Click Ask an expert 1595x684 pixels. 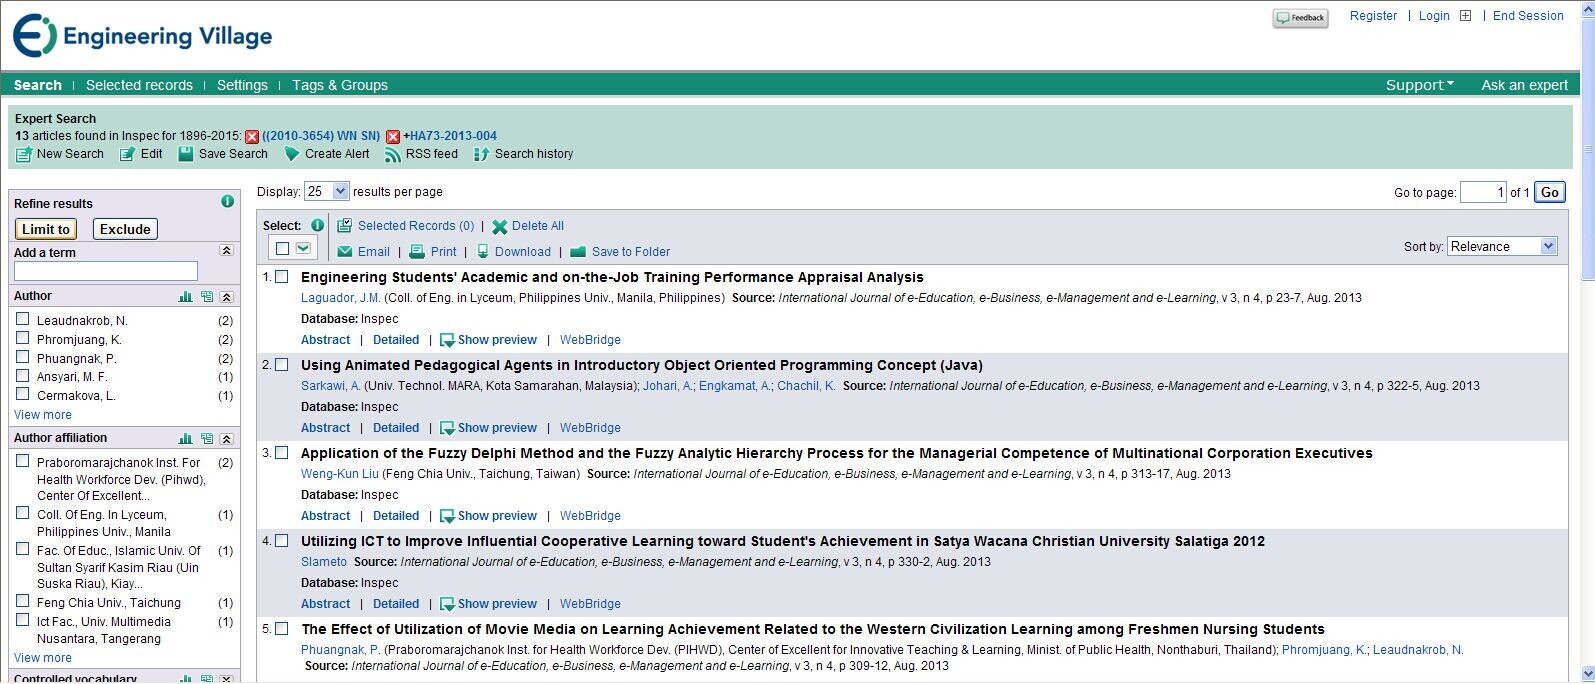(x=1524, y=85)
